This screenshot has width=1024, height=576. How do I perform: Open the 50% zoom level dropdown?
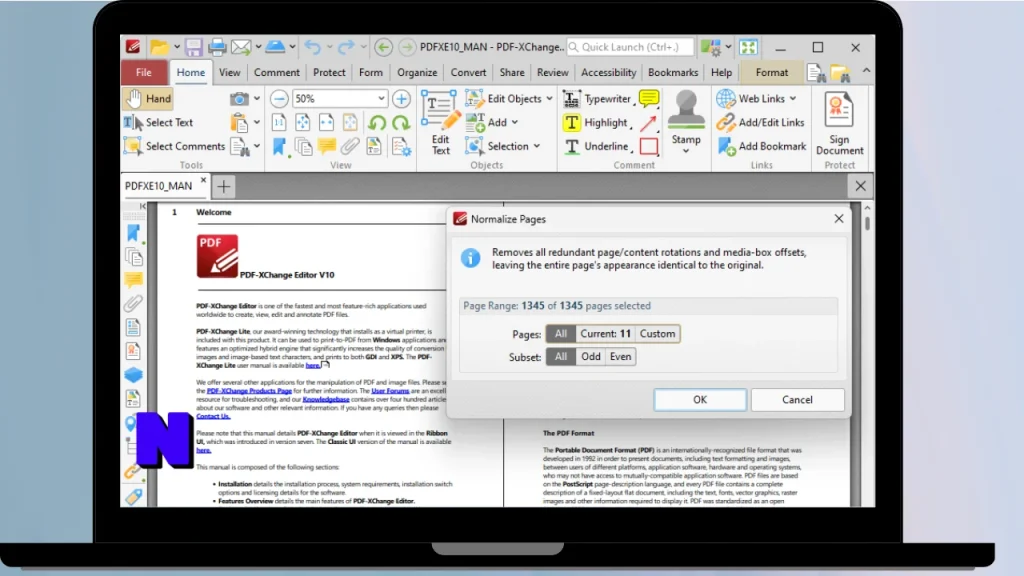coord(381,99)
